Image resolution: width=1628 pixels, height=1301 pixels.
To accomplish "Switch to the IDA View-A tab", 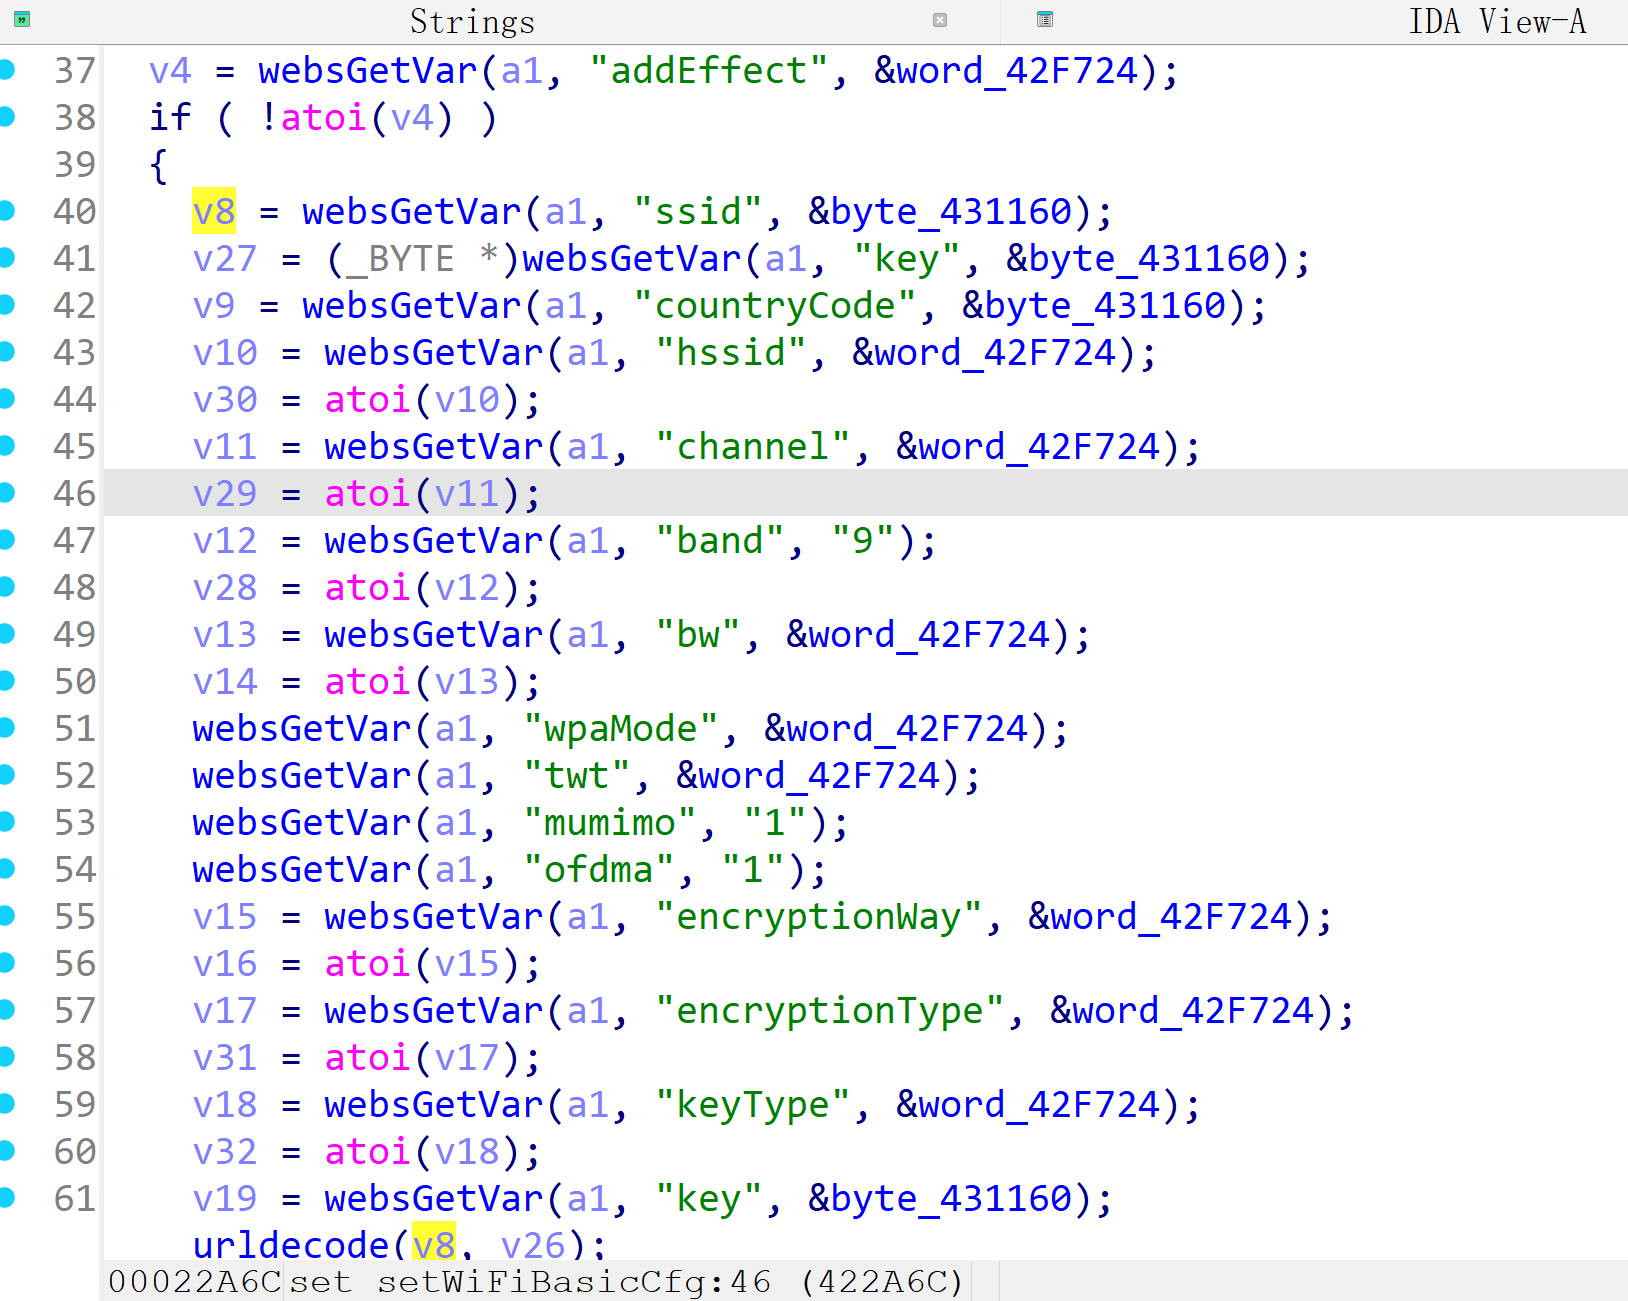I will point(1497,21).
